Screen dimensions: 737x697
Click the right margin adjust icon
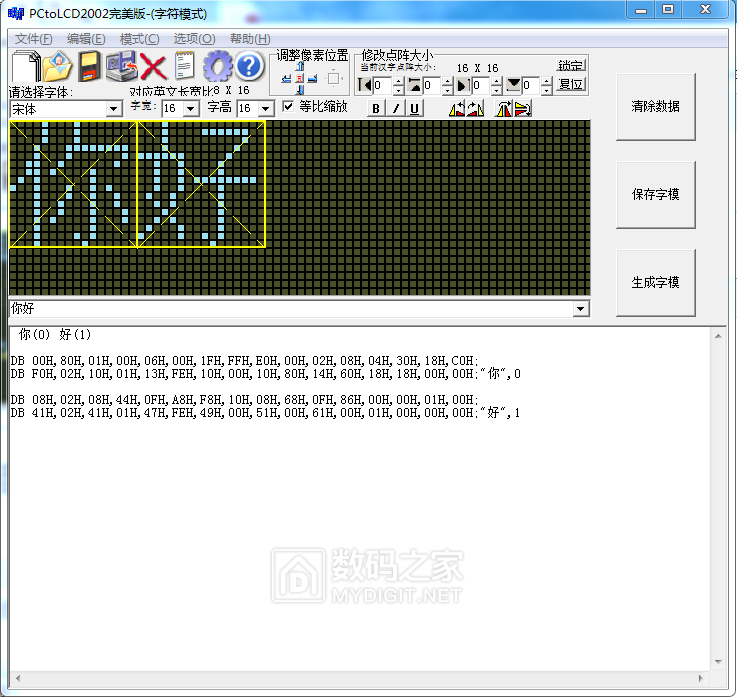coord(463,85)
